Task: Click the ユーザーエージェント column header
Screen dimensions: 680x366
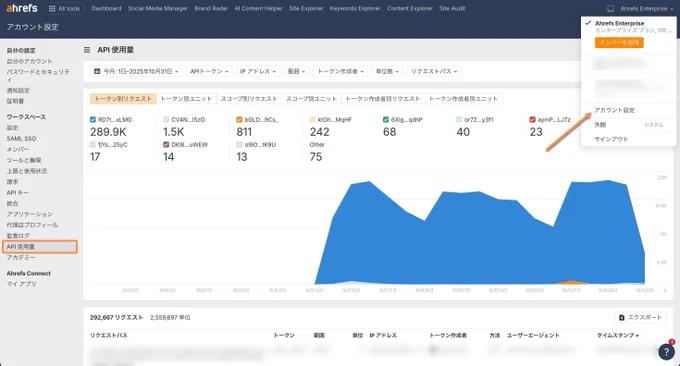Action: [x=533, y=336]
